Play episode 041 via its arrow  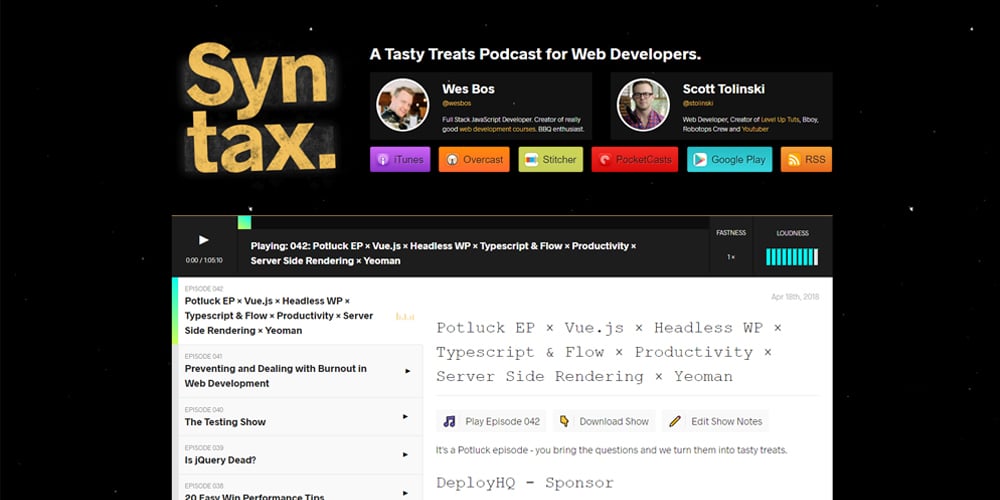[408, 371]
